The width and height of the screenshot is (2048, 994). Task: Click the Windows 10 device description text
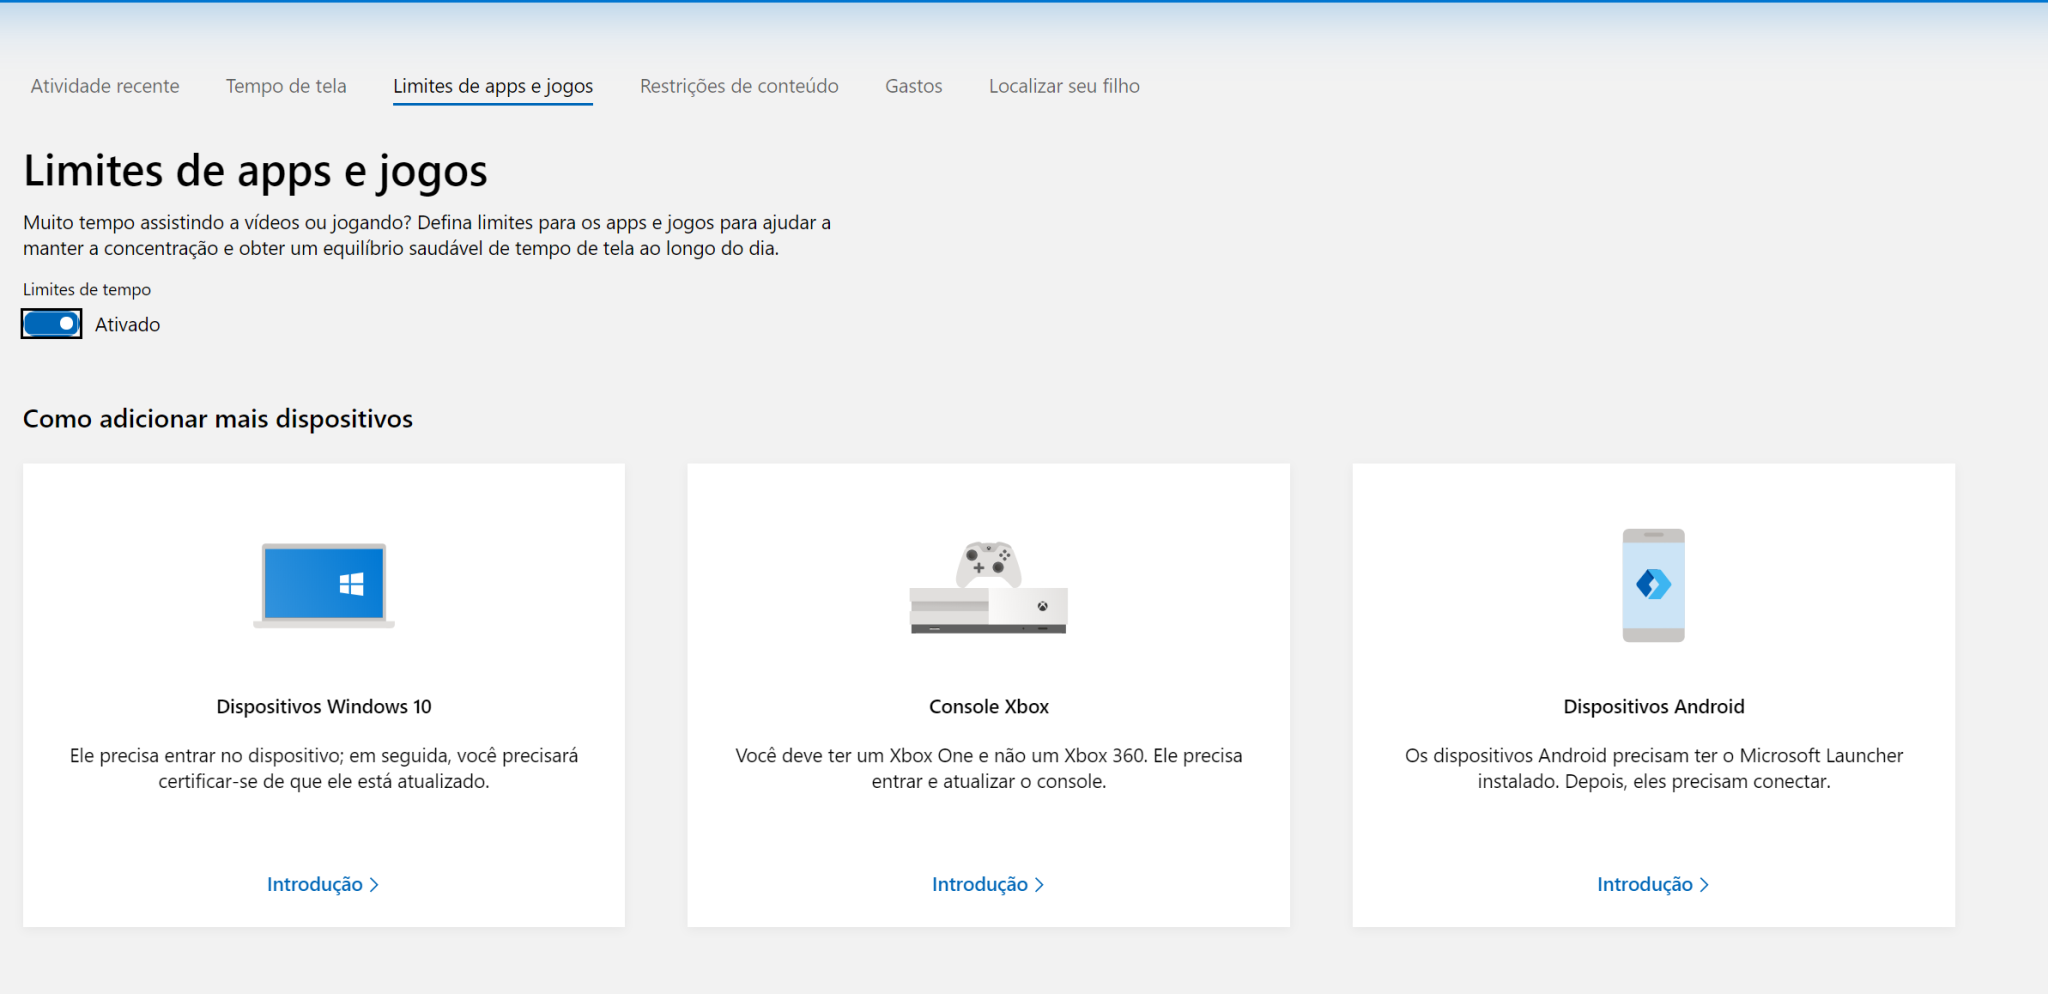click(324, 768)
